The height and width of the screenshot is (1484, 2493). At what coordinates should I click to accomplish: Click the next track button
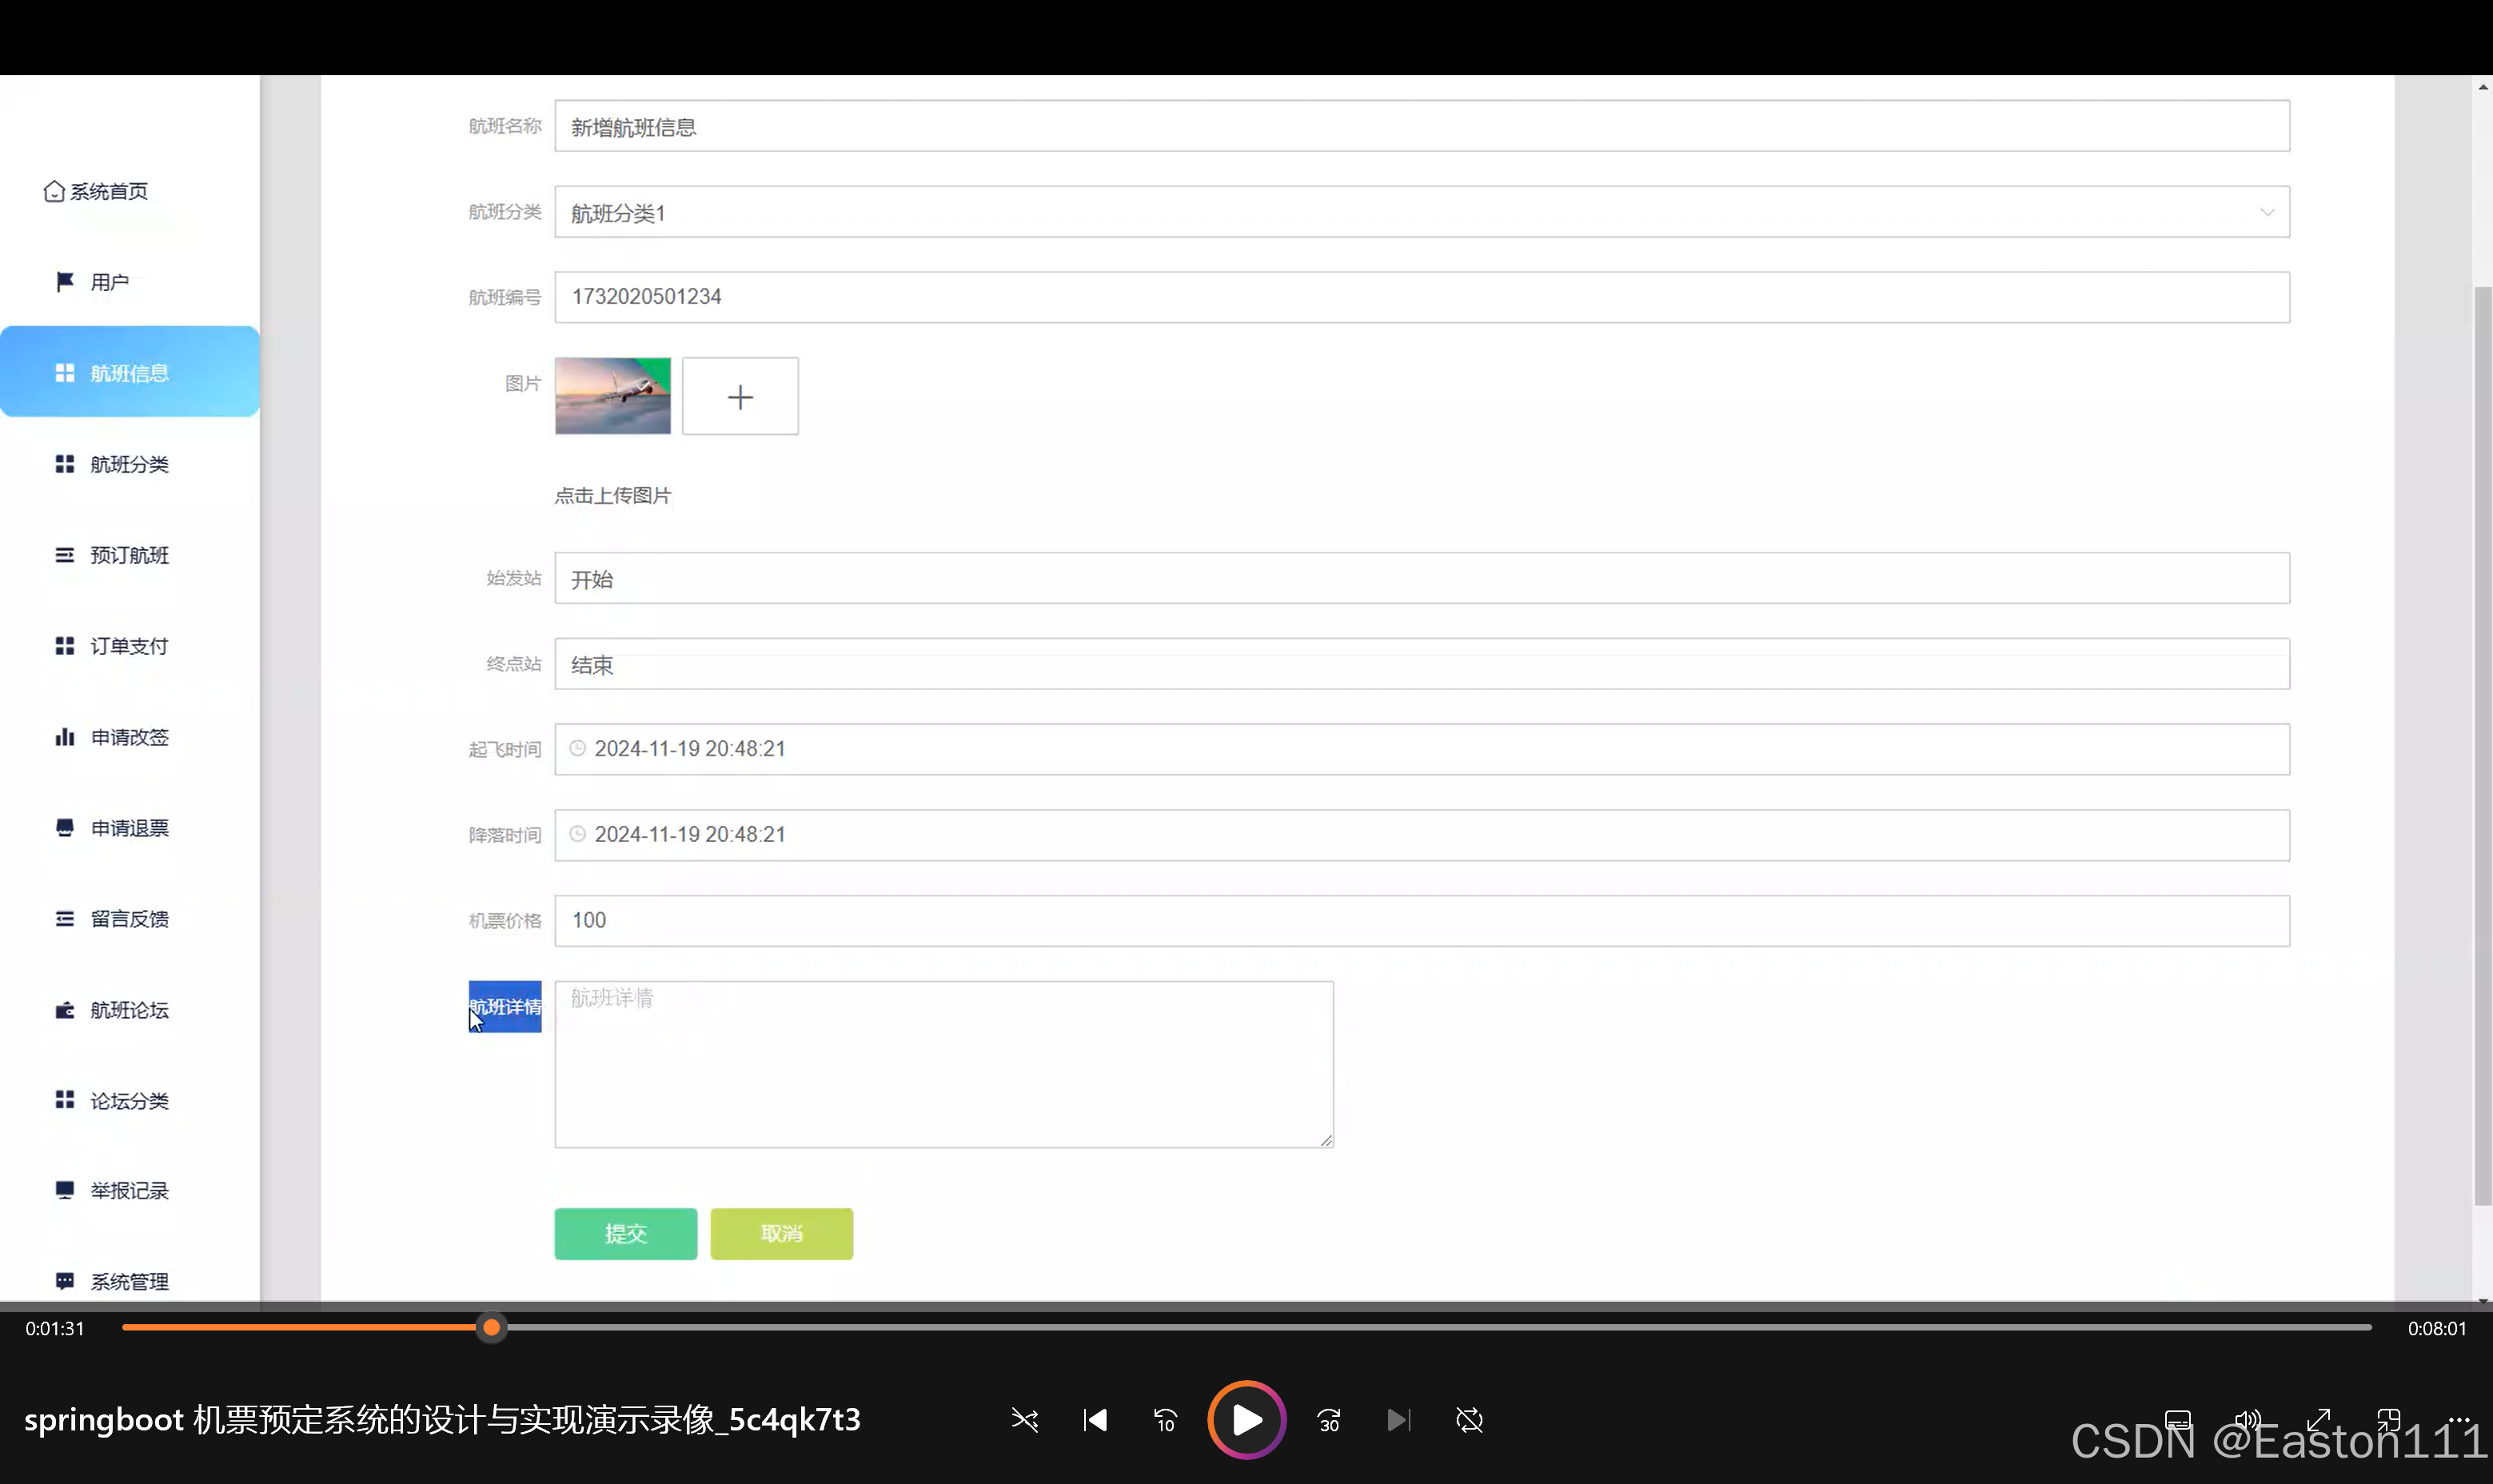(x=1399, y=1420)
